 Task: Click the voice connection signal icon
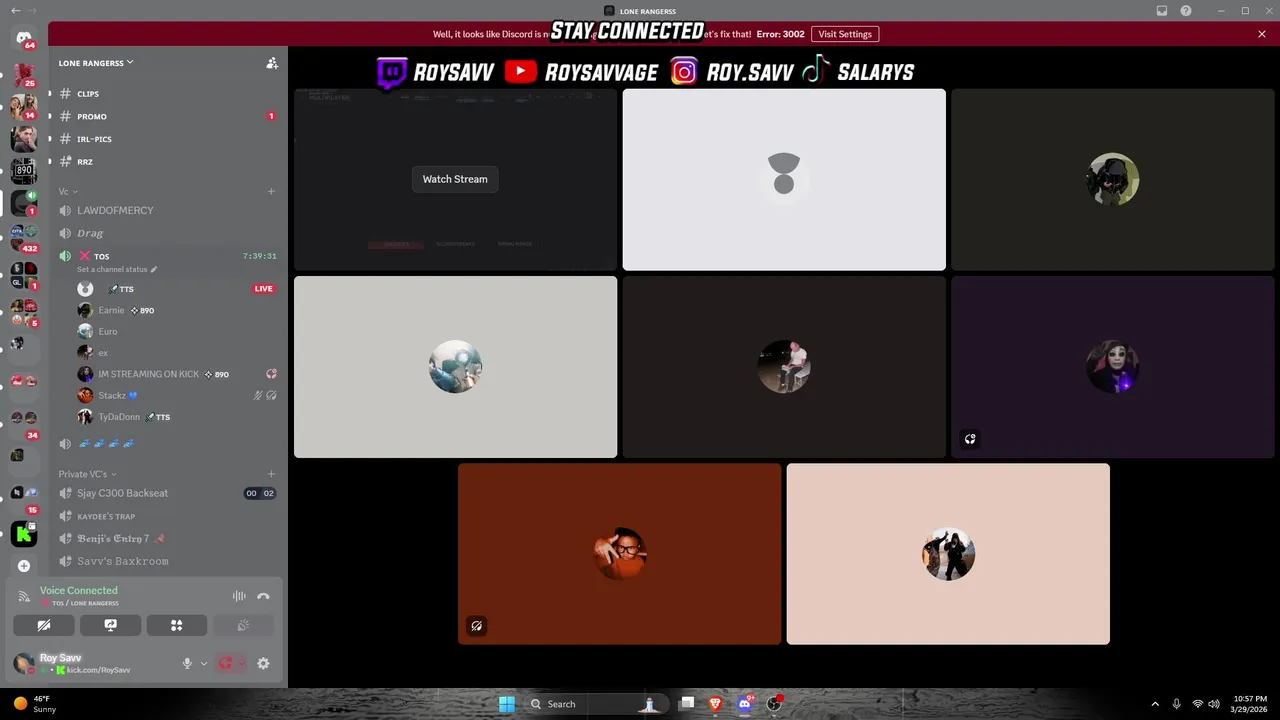coord(24,596)
